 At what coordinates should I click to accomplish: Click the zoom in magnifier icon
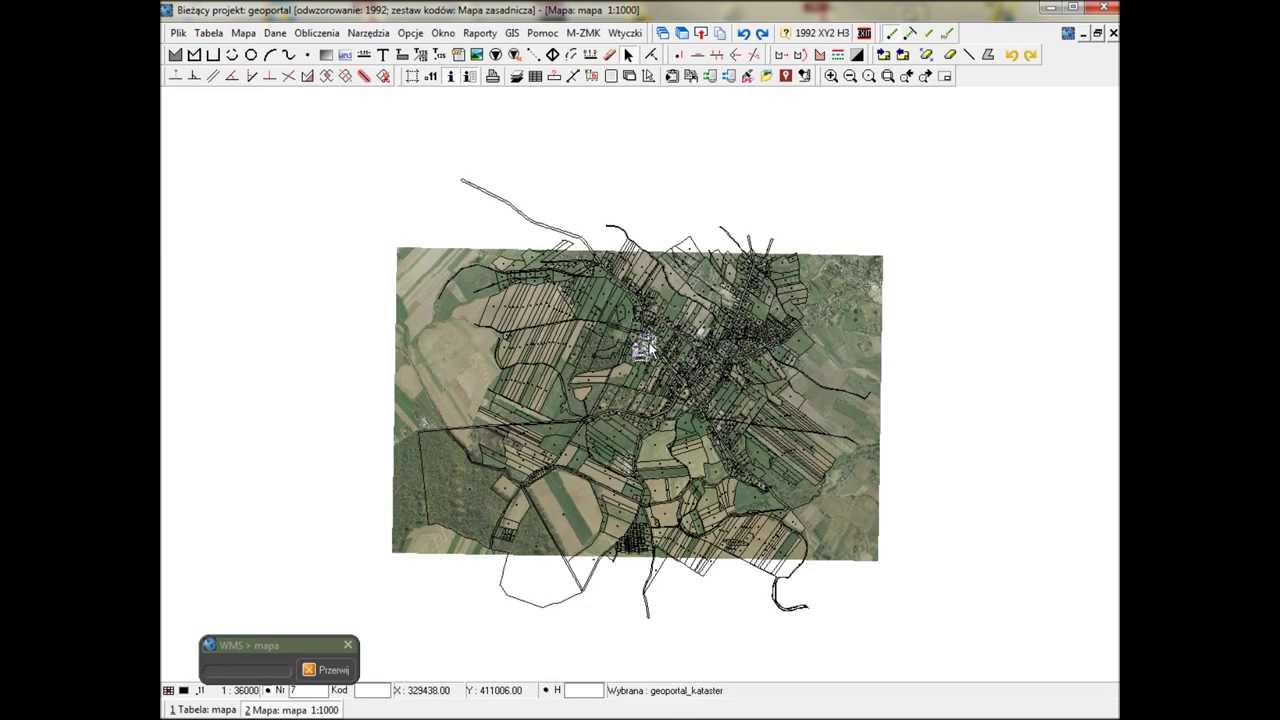pos(831,76)
